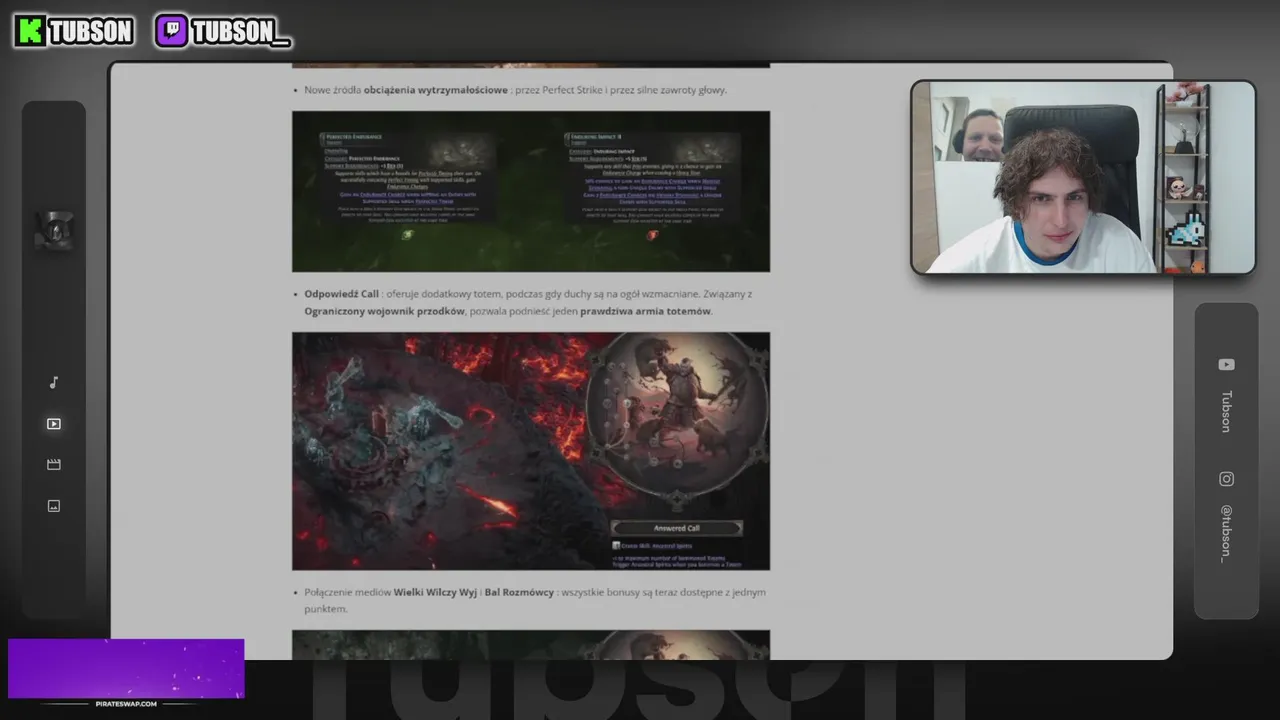Open the image gallery icon in left sidebar

(x=54, y=506)
